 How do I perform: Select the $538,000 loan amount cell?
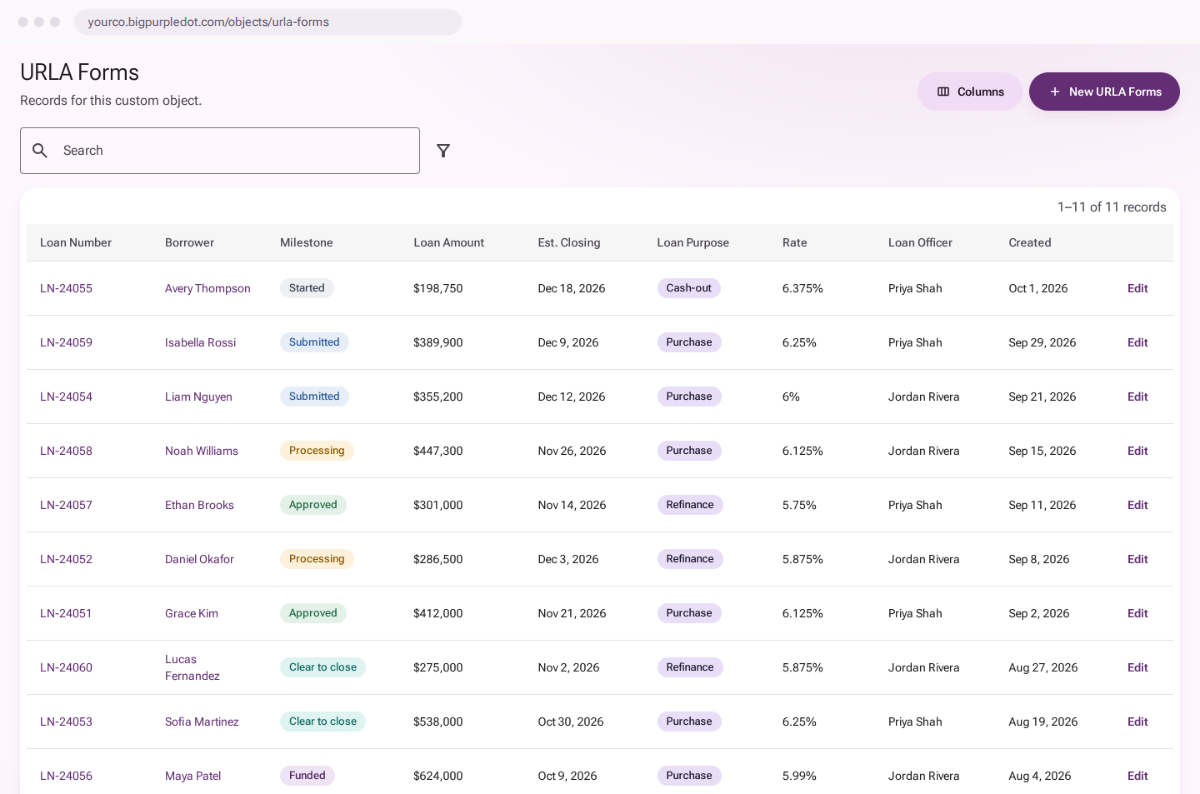pyautogui.click(x=438, y=721)
